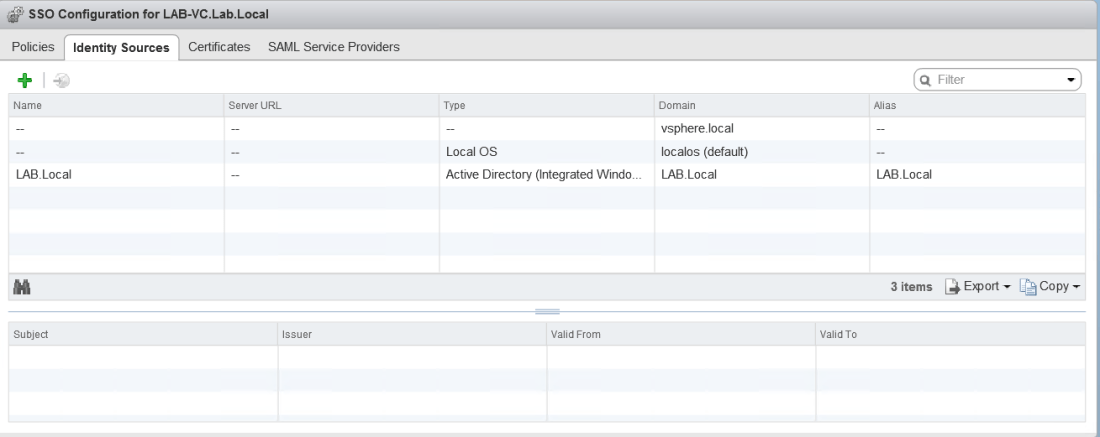Sort by the Server URL column header
The image size is (1100, 437).
(330, 105)
